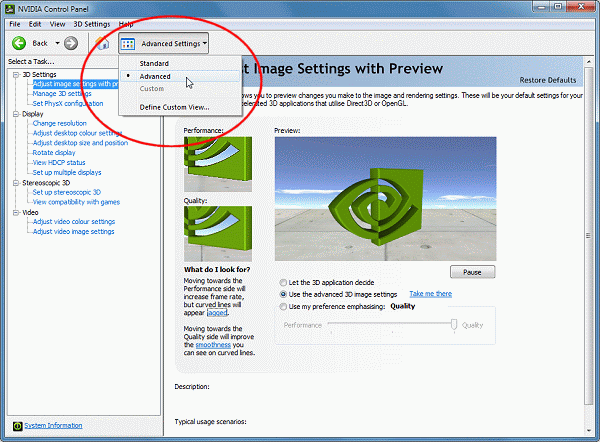Click the Advanced Settings view icon
The image size is (600, 442).
click(x=128, y=44)
